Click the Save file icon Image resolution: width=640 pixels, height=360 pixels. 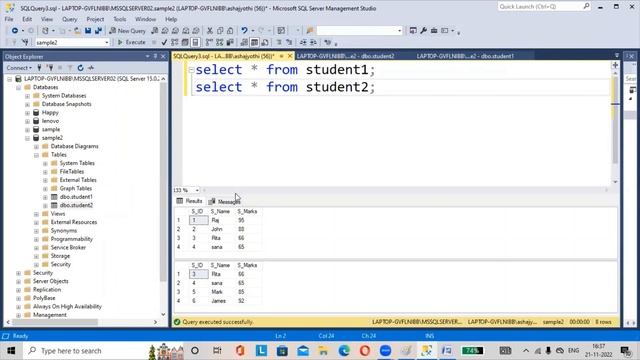click(x=88, y=31)
